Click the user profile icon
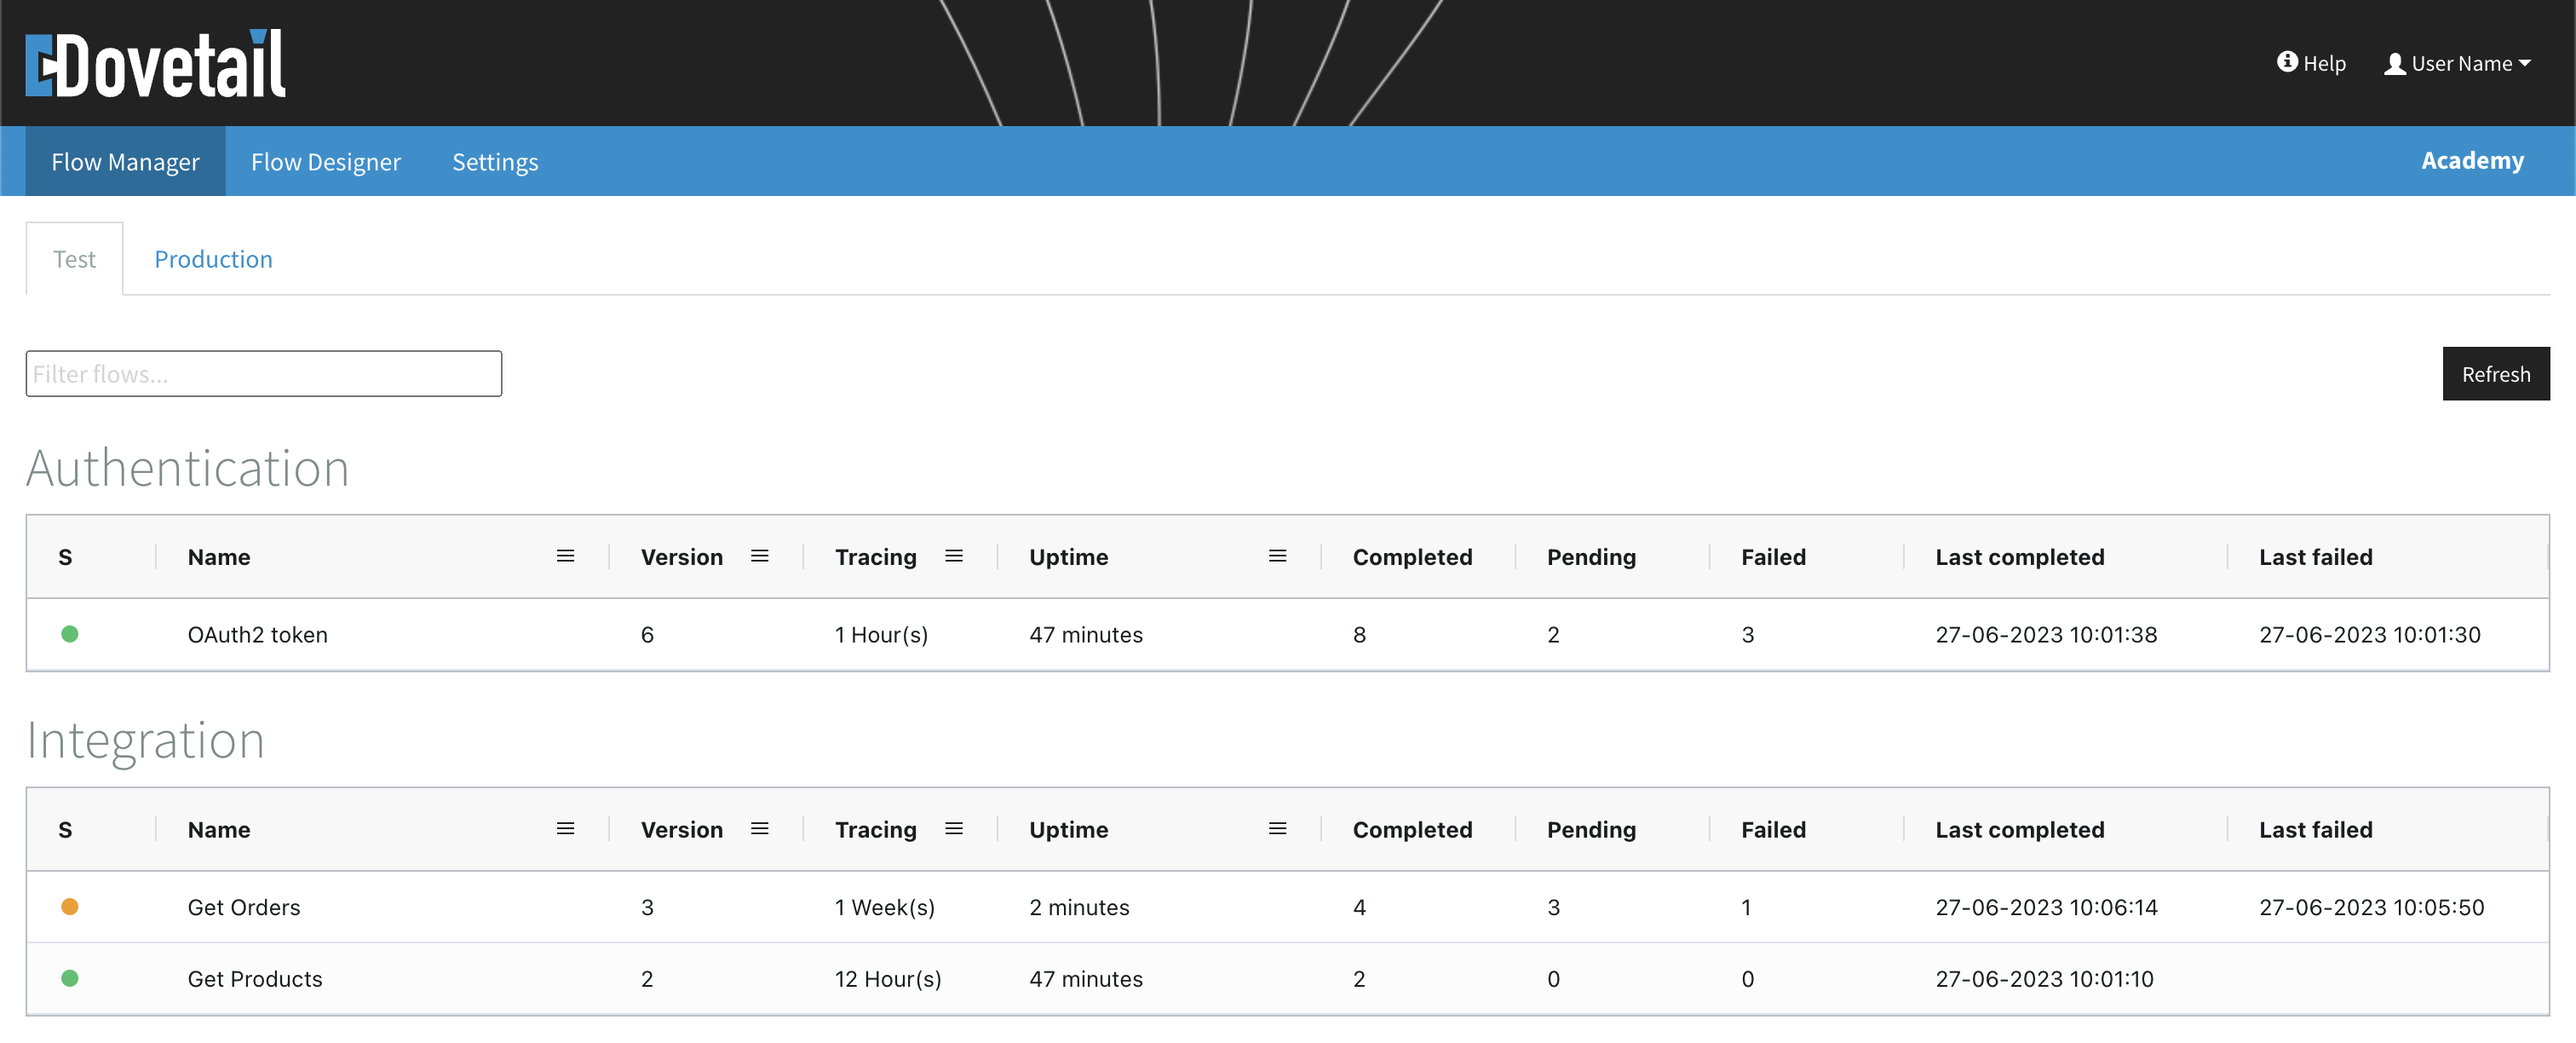 (2395, 64)
